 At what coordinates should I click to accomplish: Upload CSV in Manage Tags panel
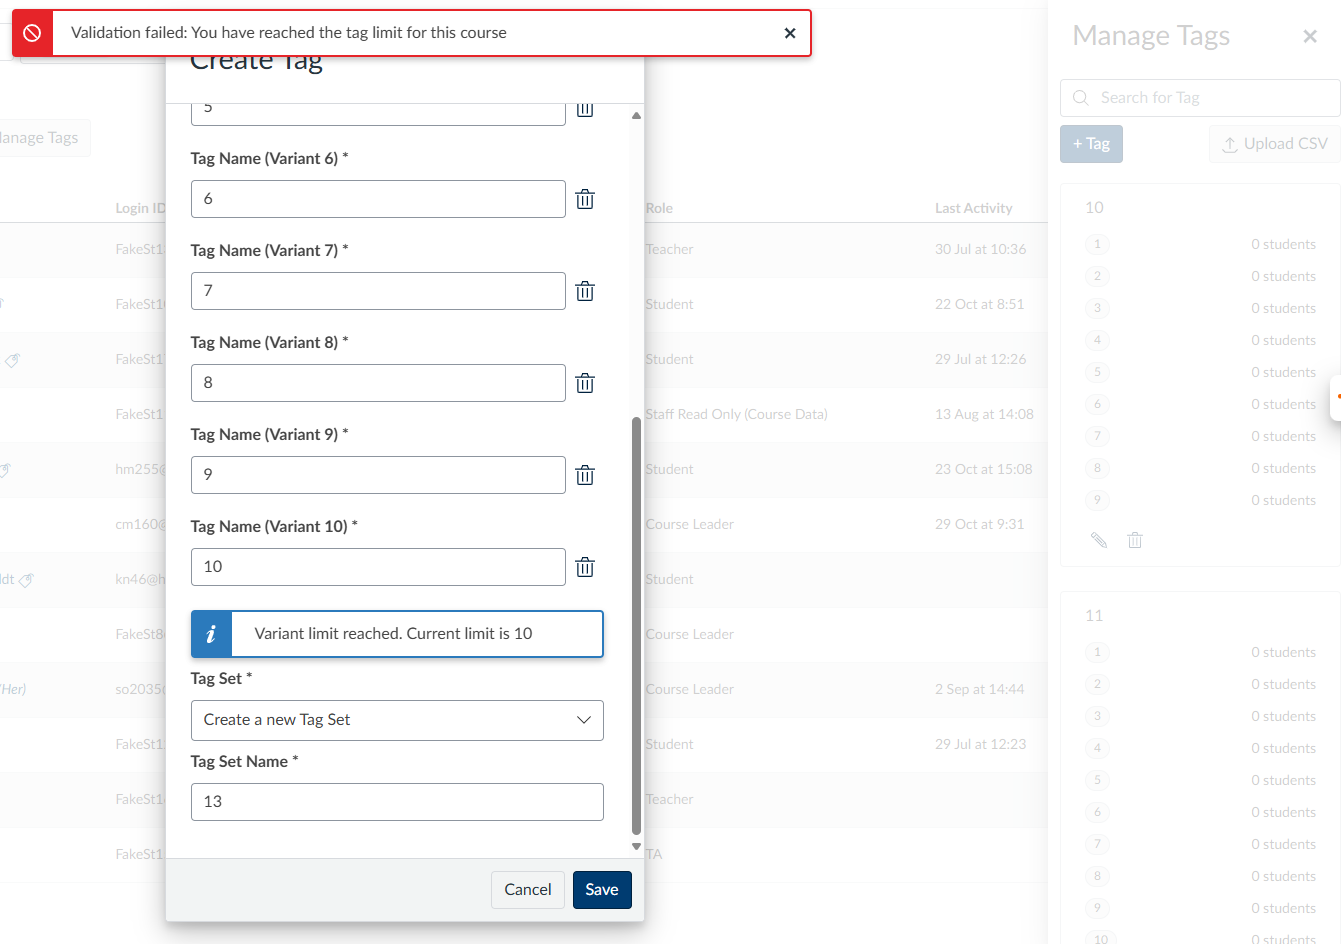(1275, 144)
